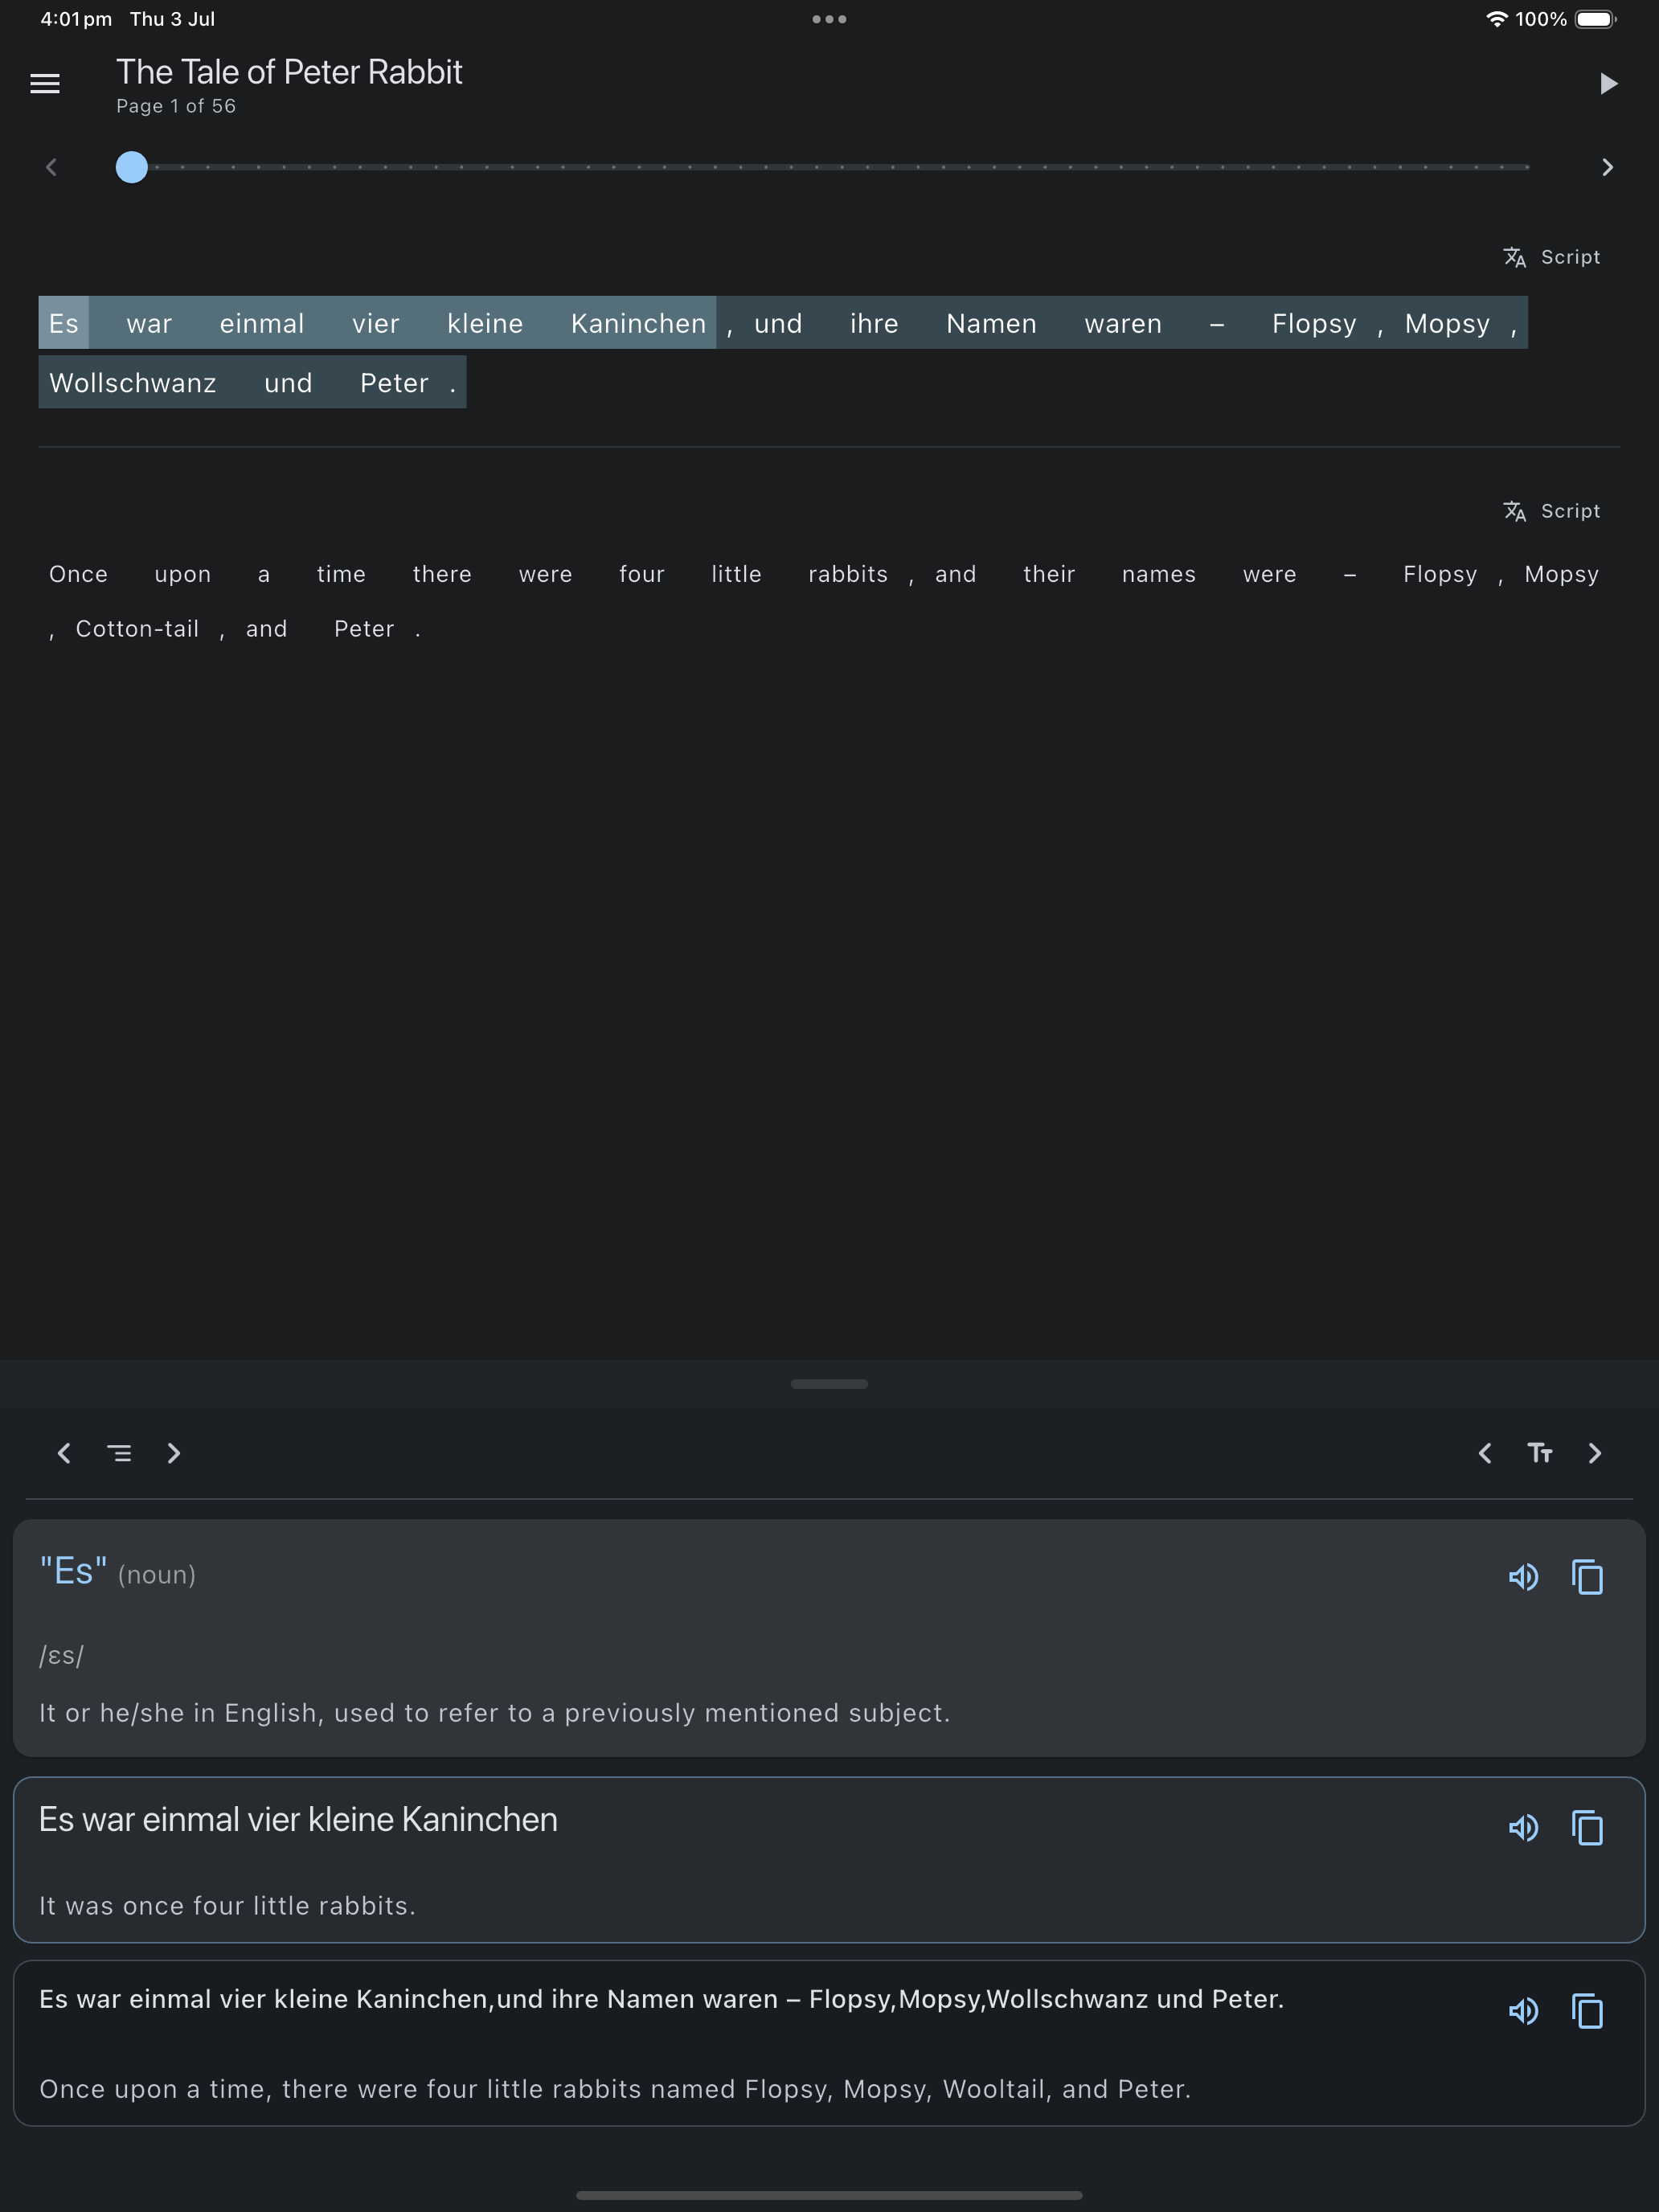
Task: Play audio for the word "Es"
Action: coord(1523,1577)
